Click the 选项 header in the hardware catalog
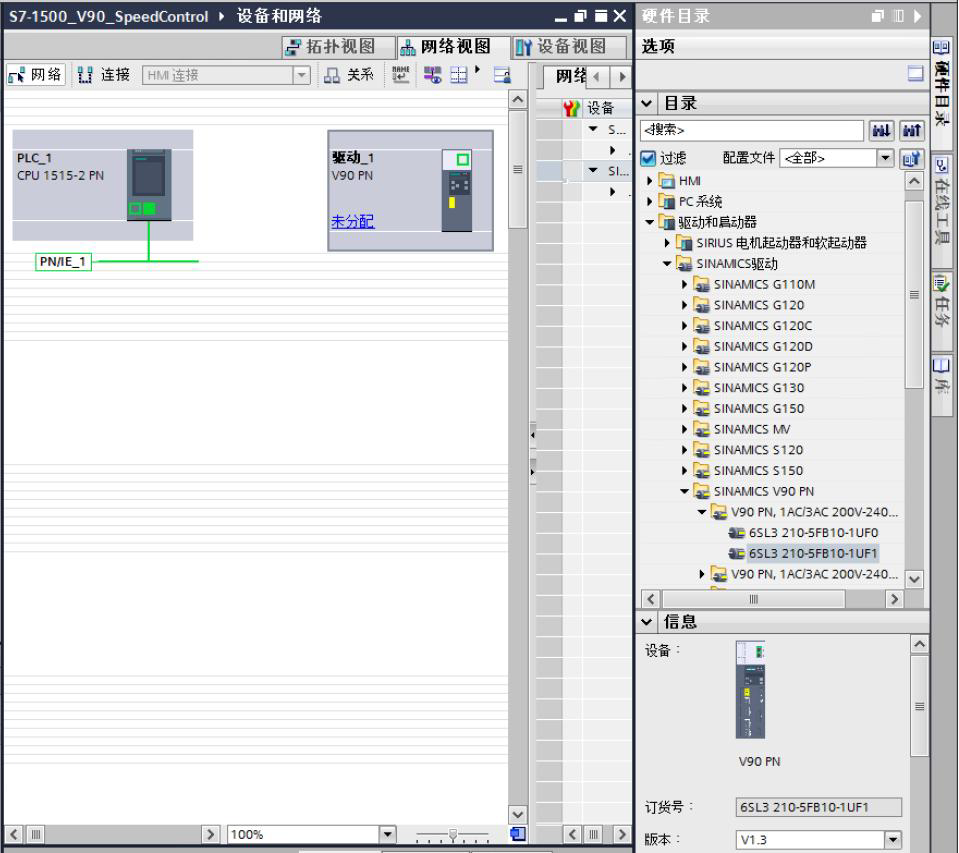Screen dimensions: 959x853 [658, 46]
